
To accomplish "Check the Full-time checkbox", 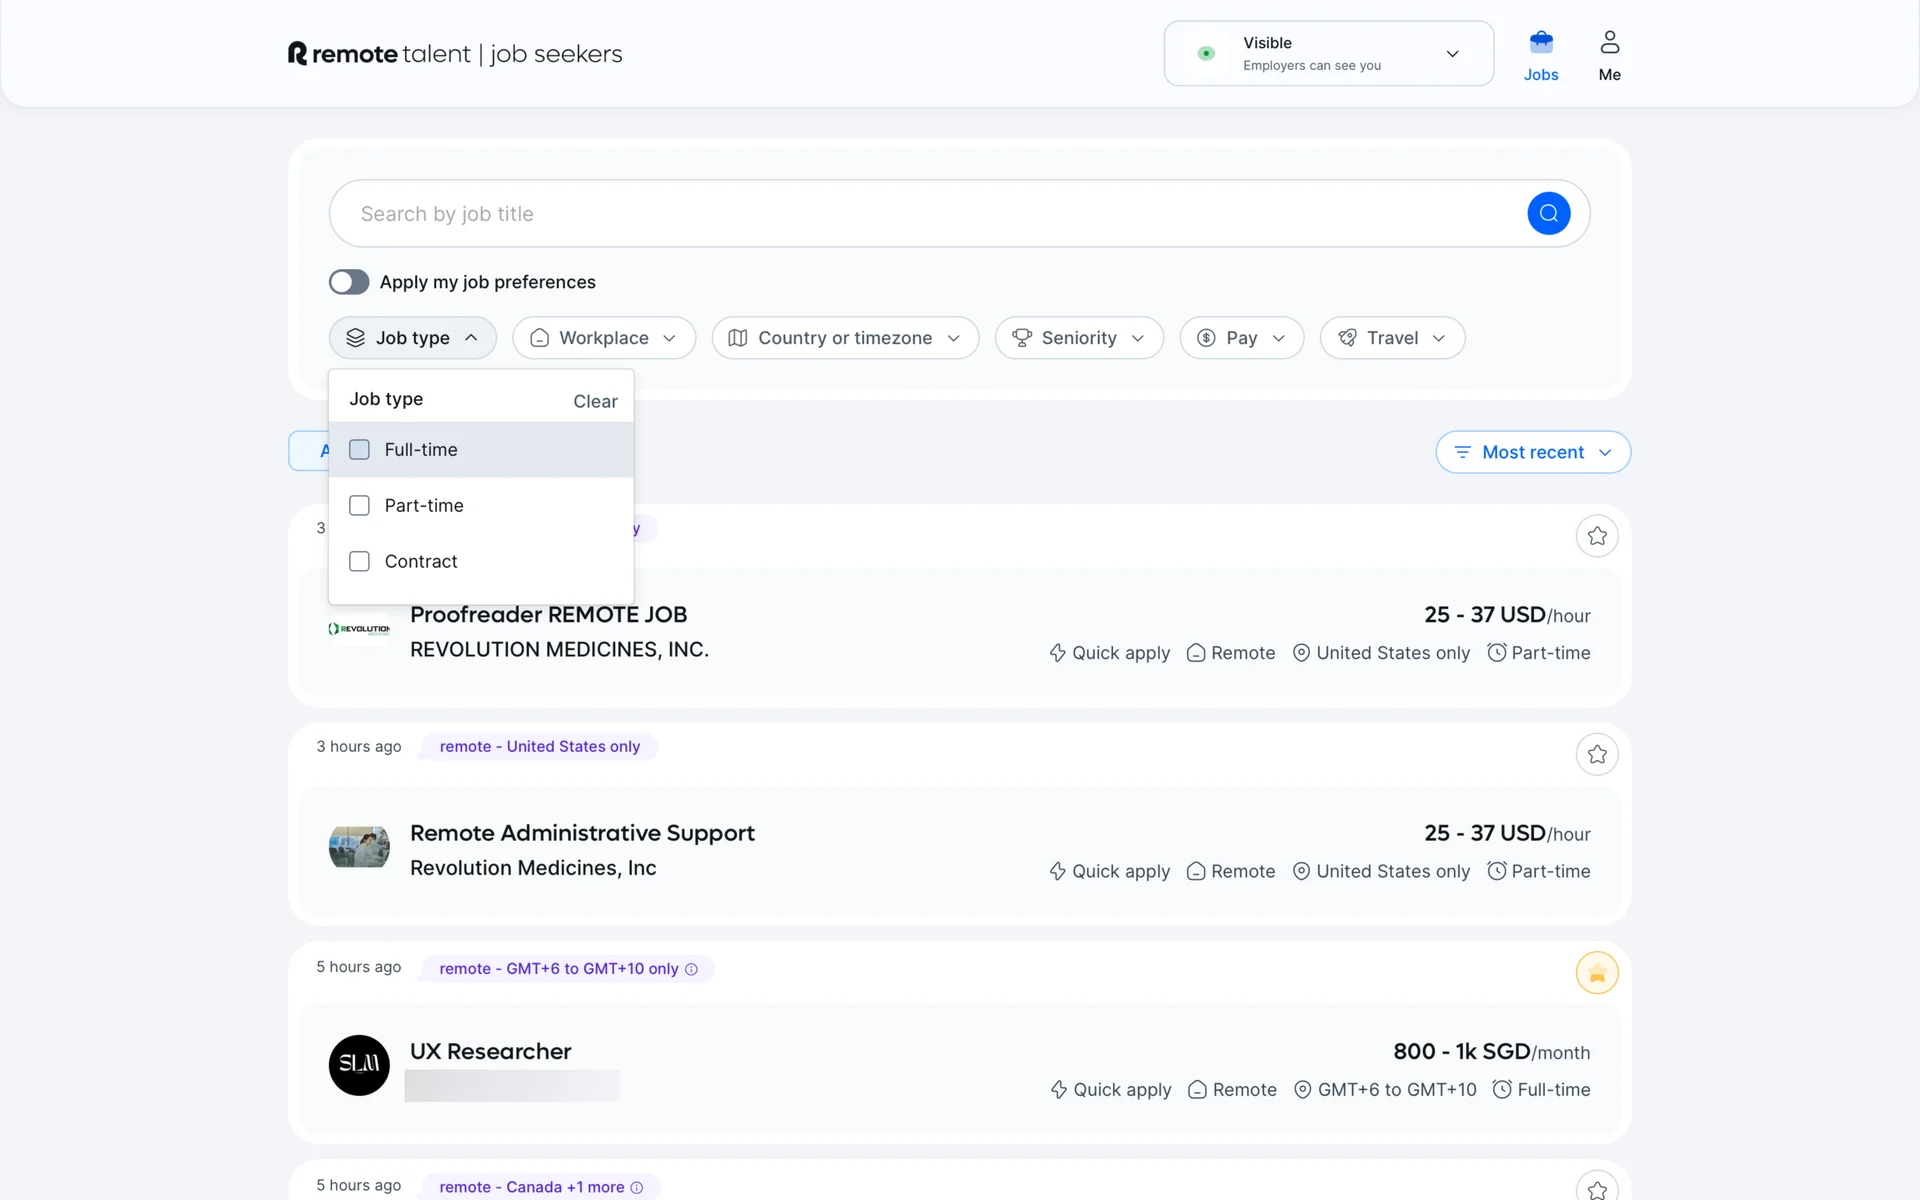I will 359,450.
